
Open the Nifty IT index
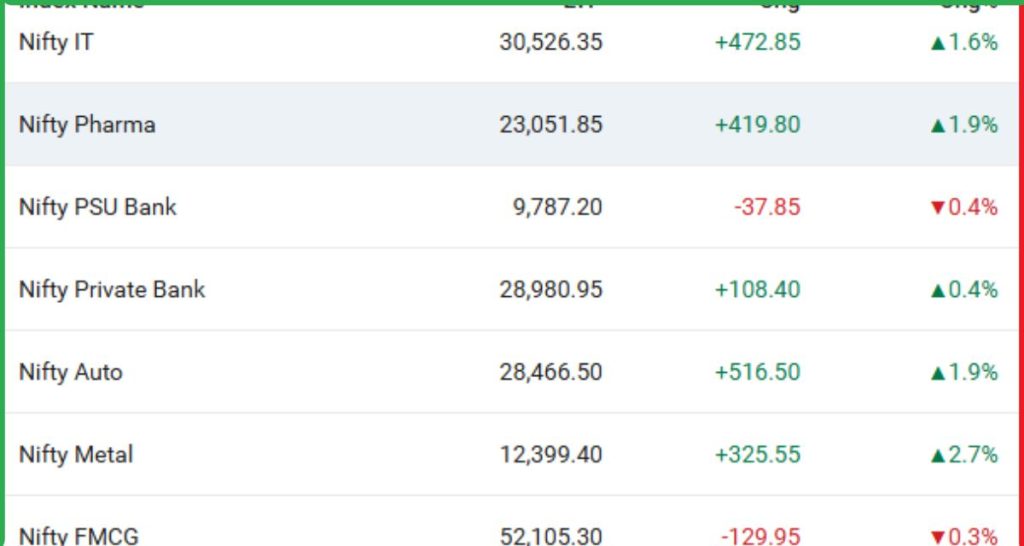[x=56, y=42]
